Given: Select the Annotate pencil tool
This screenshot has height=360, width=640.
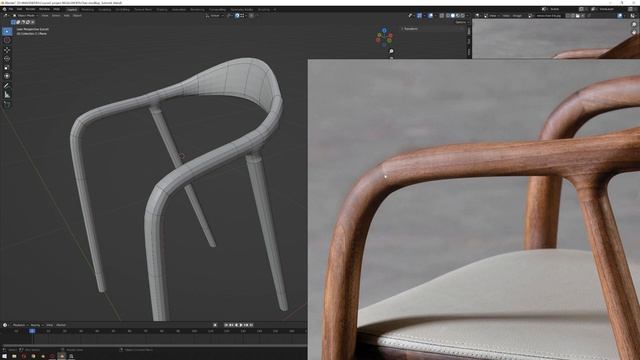Looking at the screenshot, I should click(x=7, y=86).
